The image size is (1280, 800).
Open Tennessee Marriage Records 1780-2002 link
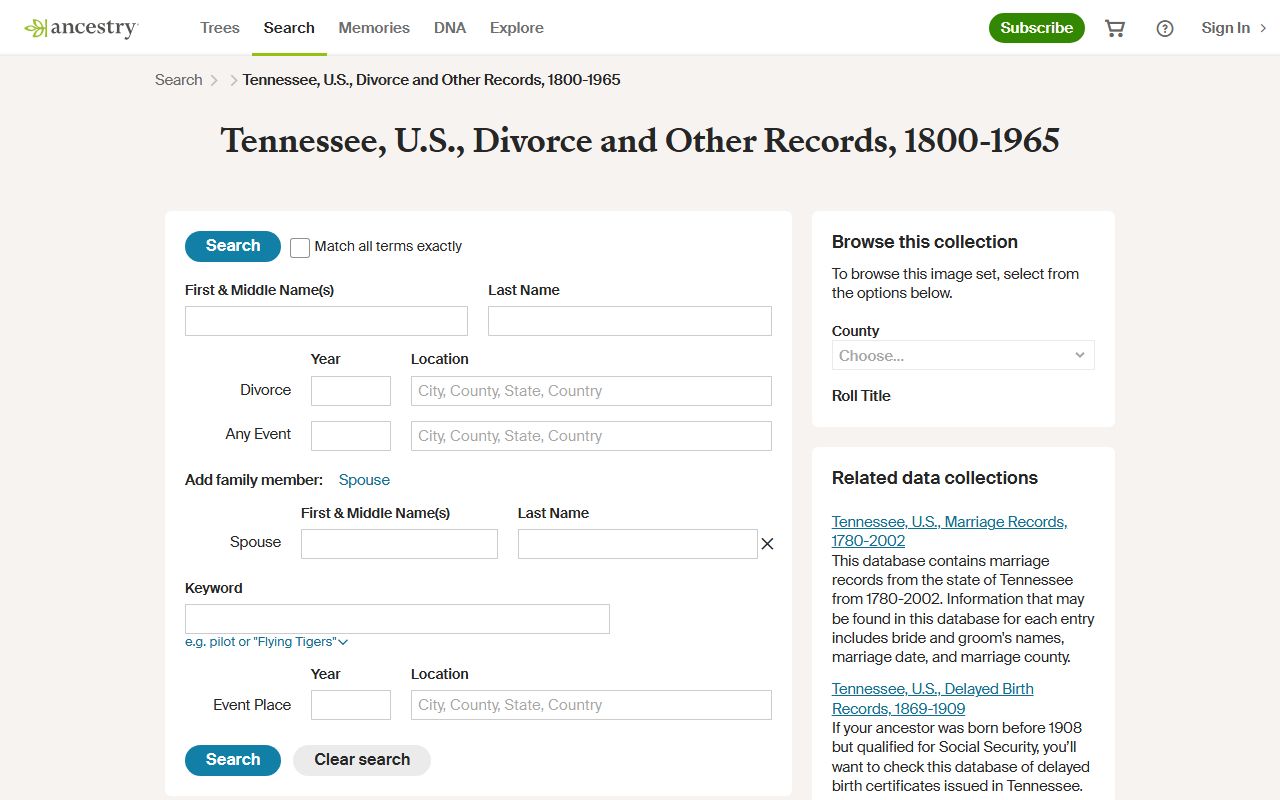coord(949,531)
